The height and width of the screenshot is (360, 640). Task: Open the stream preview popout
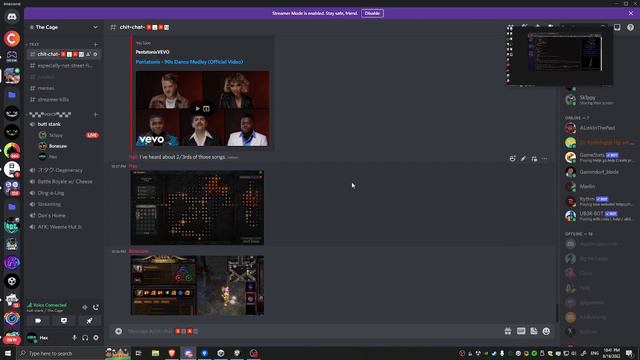(559, 56)
